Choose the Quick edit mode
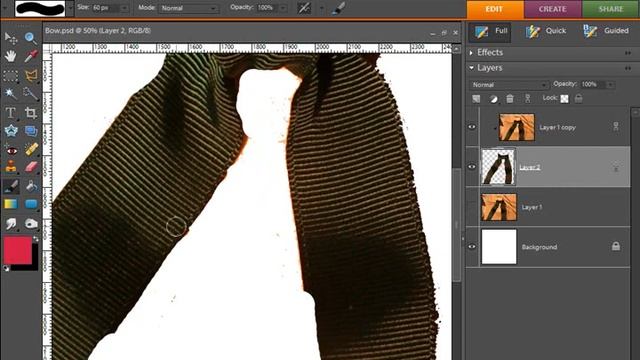Image resolution: width=640 pixels, height=360 pixels. point(546,31)
